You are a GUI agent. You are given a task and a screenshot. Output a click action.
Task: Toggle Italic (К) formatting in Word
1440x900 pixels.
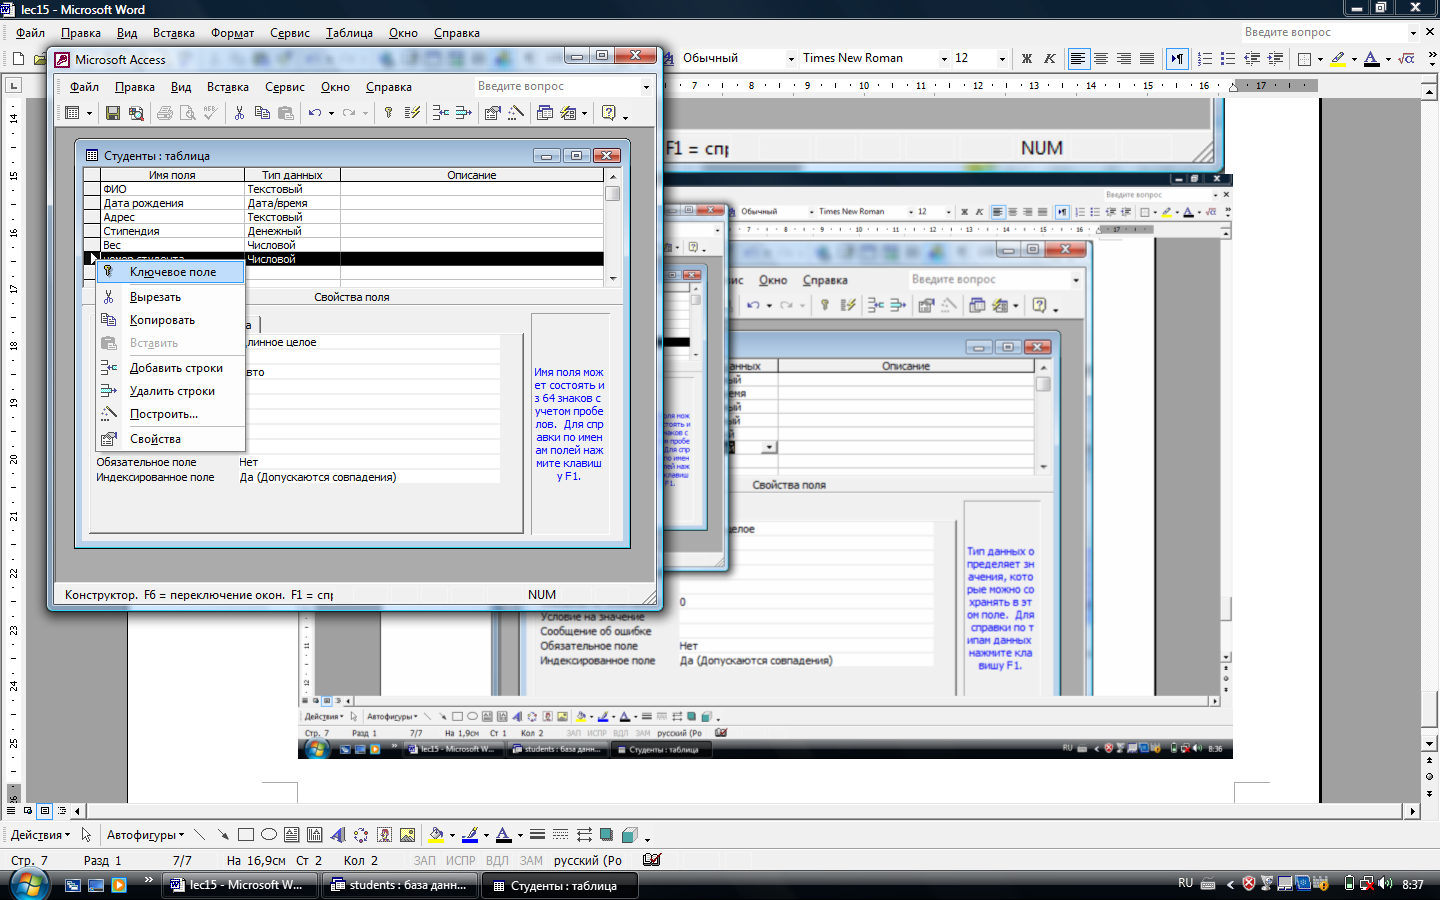[1049, 59]
